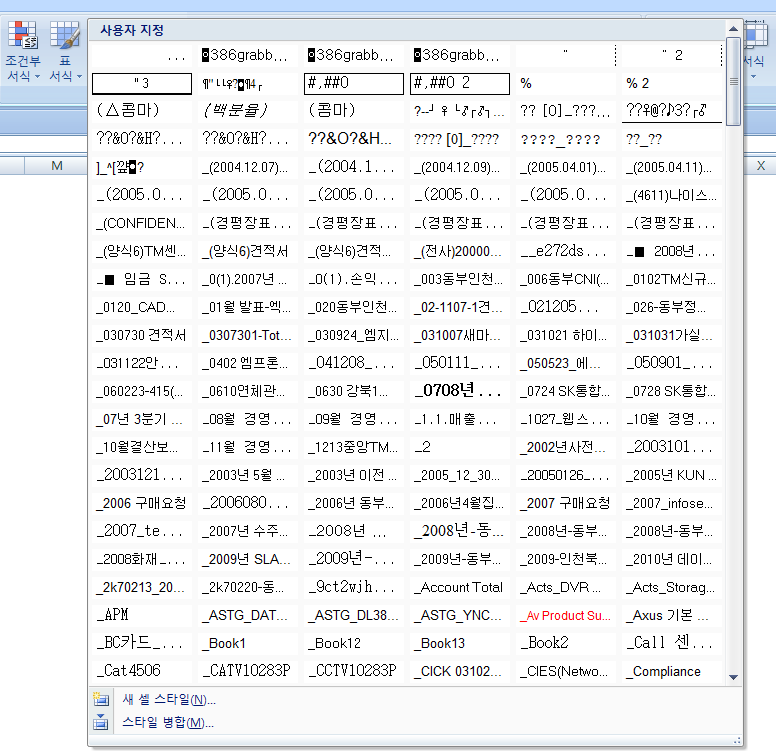Select the '_10월결산보...' style

[142, 447]
